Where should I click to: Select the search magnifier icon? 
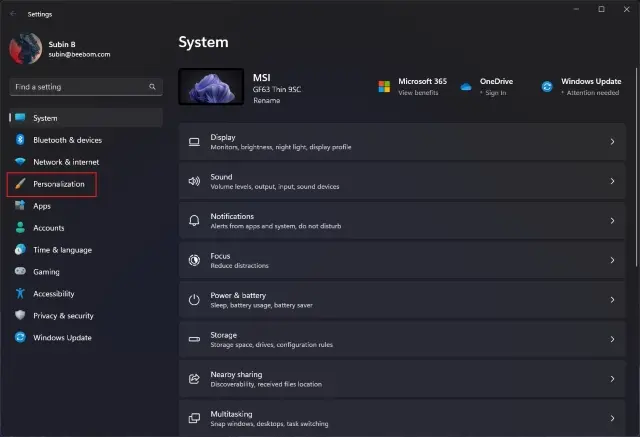click(152, 87)
